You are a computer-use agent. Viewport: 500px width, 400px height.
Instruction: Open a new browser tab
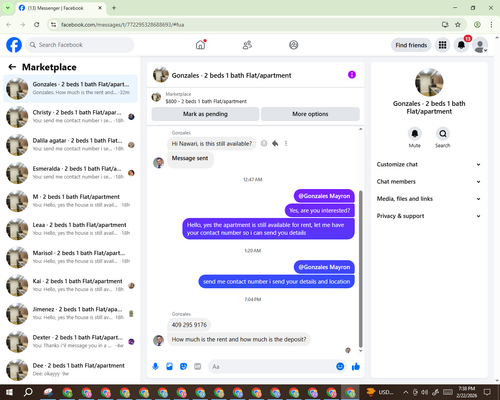coord(114,8)
